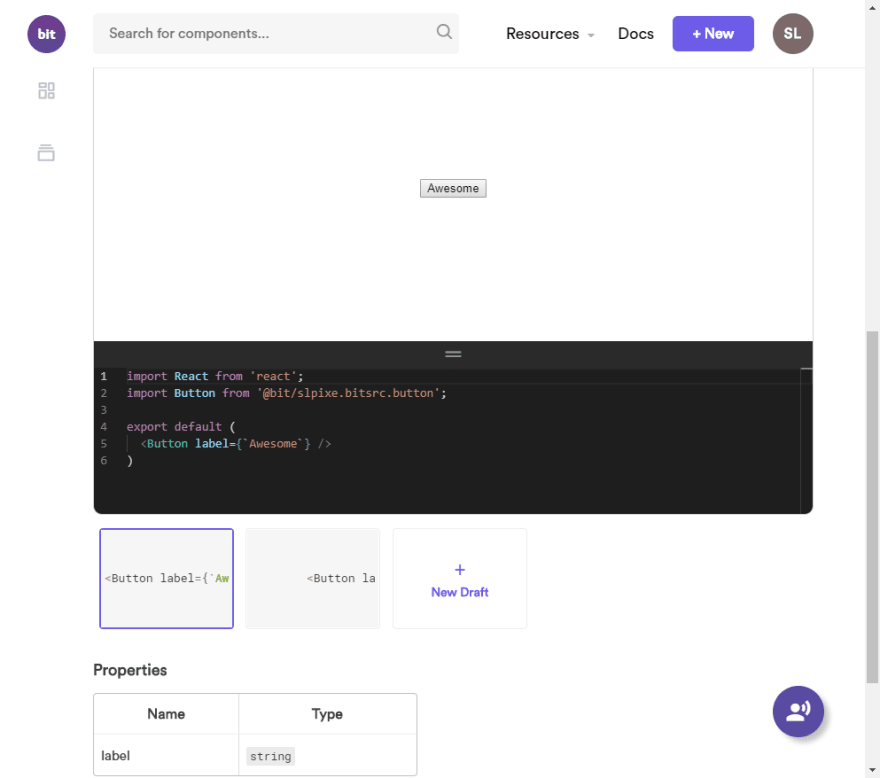Open the SL user avatar menu
The image size is (880, 778).
pos(792,34)
